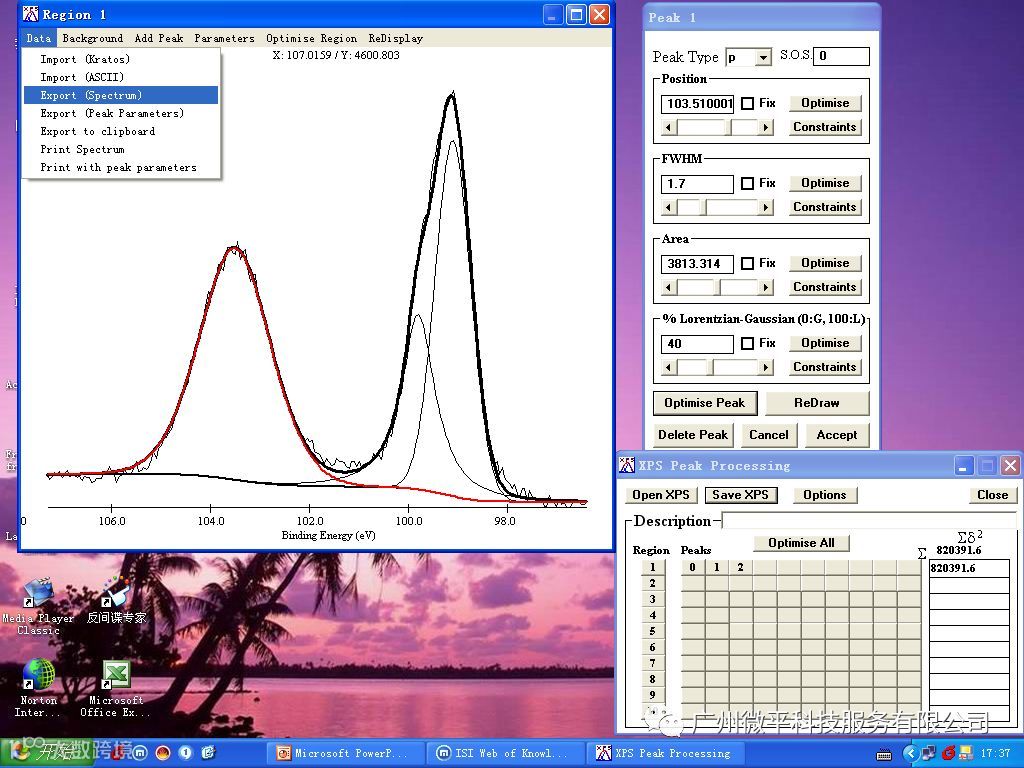Image resolution: width=1024 pixels, height=768 pixels.
Task: Open the Background menu
Action: (x=92, y=38)
